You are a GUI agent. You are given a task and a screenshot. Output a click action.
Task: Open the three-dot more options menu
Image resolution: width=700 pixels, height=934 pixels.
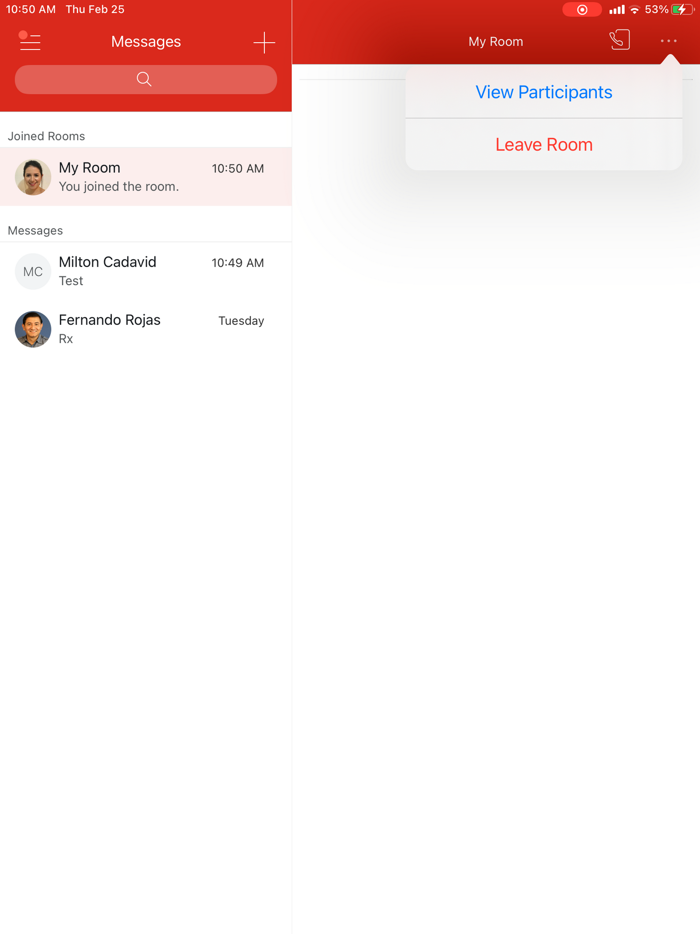click(x=668, y=41)
